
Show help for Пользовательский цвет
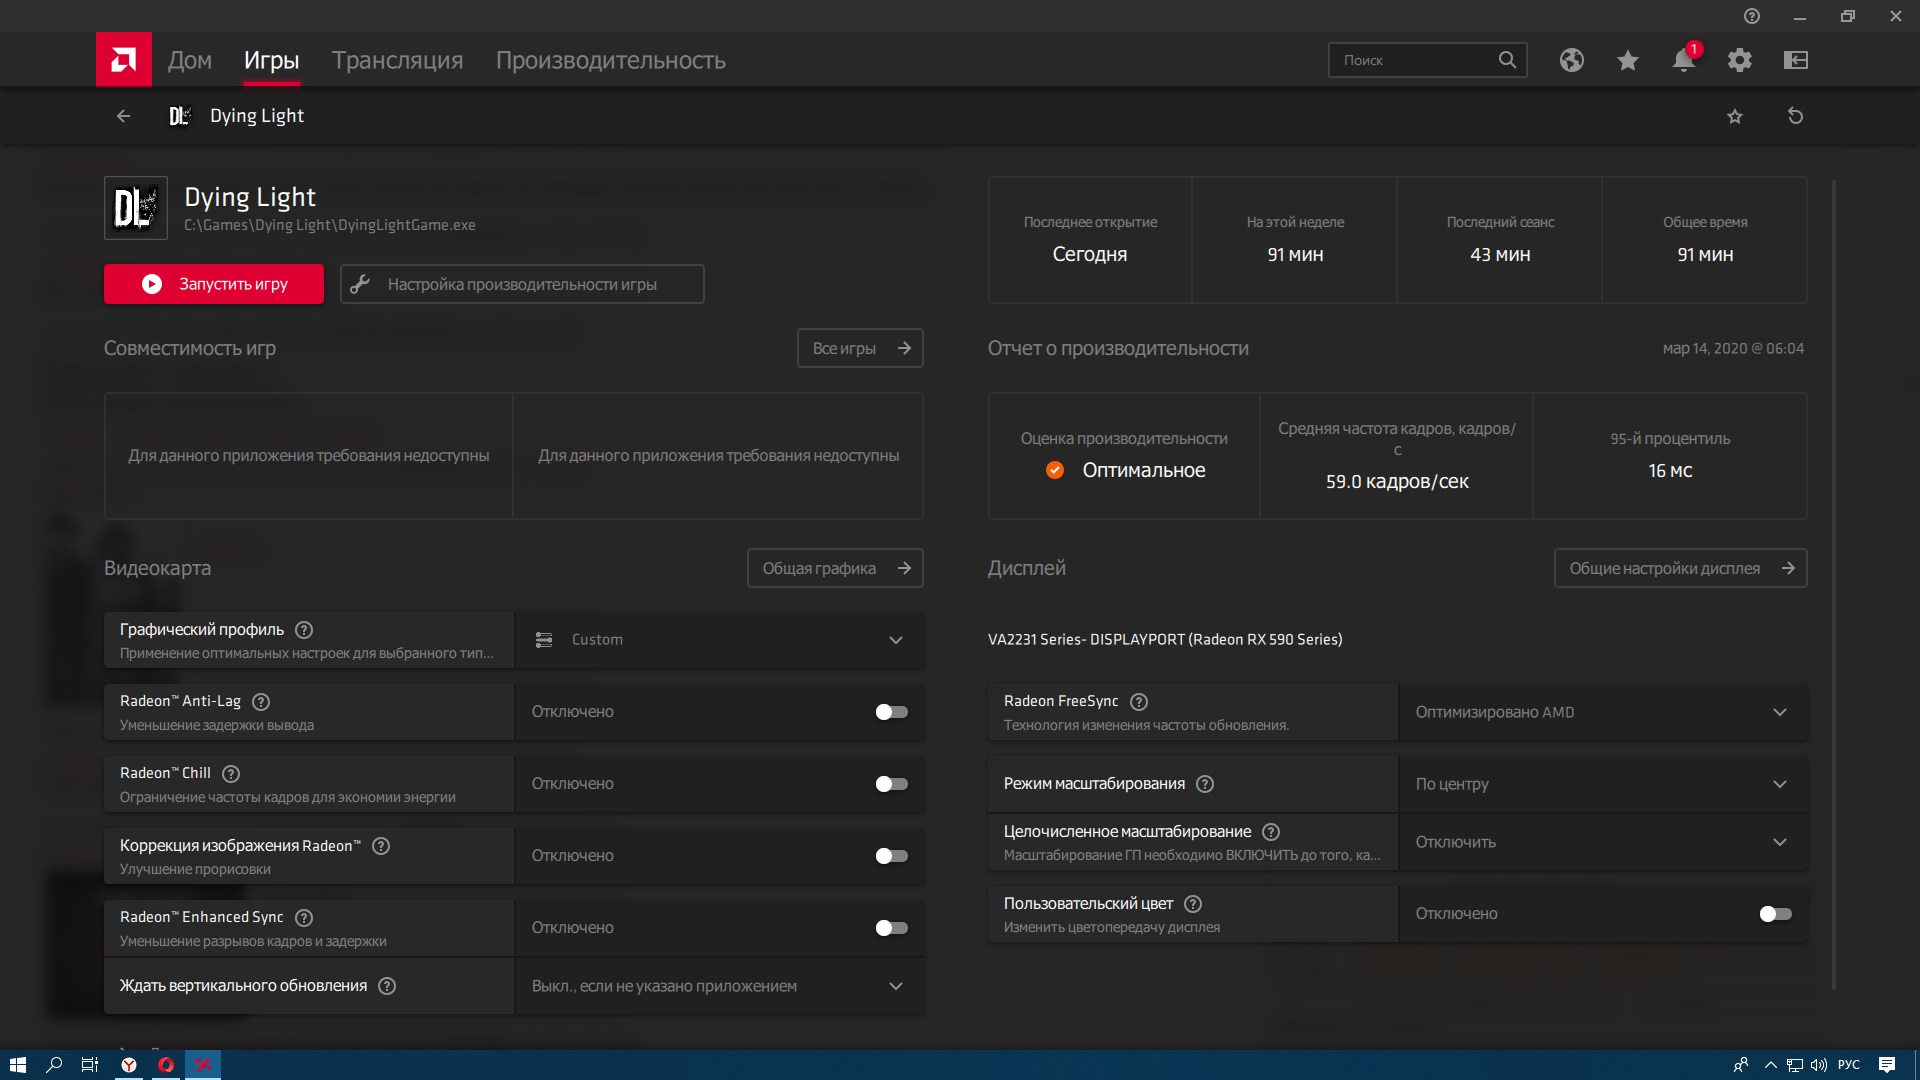click(x=1193, y=904)
